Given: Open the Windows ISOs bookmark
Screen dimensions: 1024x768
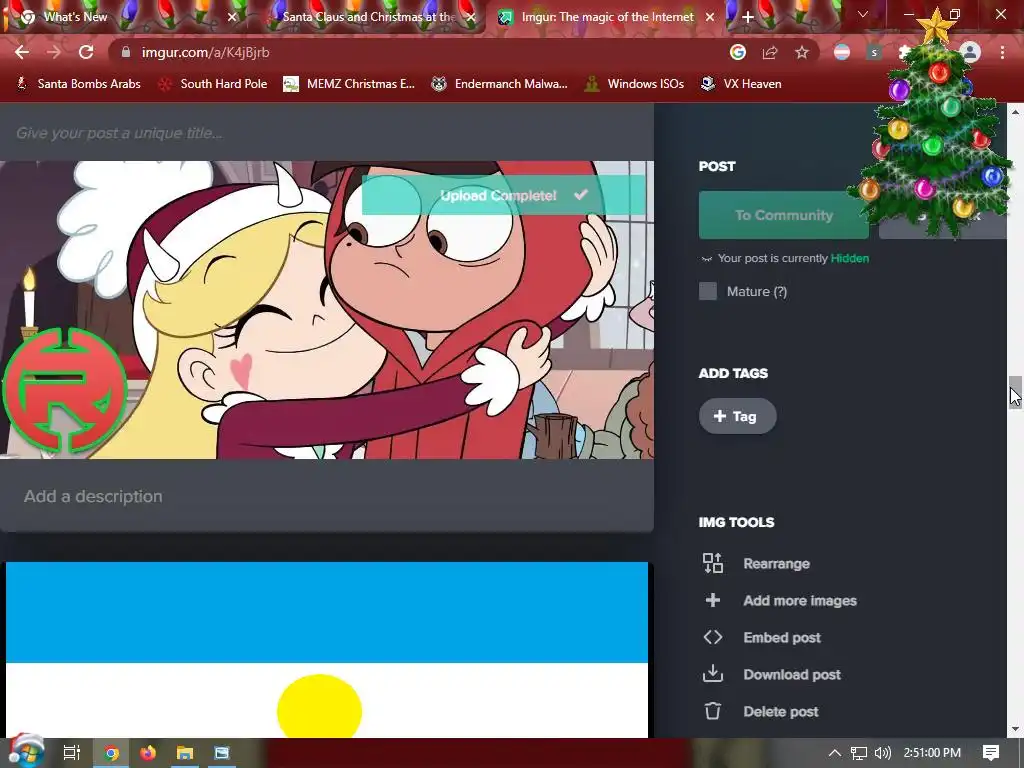Looking at the screenshot, I should point(634,84).
